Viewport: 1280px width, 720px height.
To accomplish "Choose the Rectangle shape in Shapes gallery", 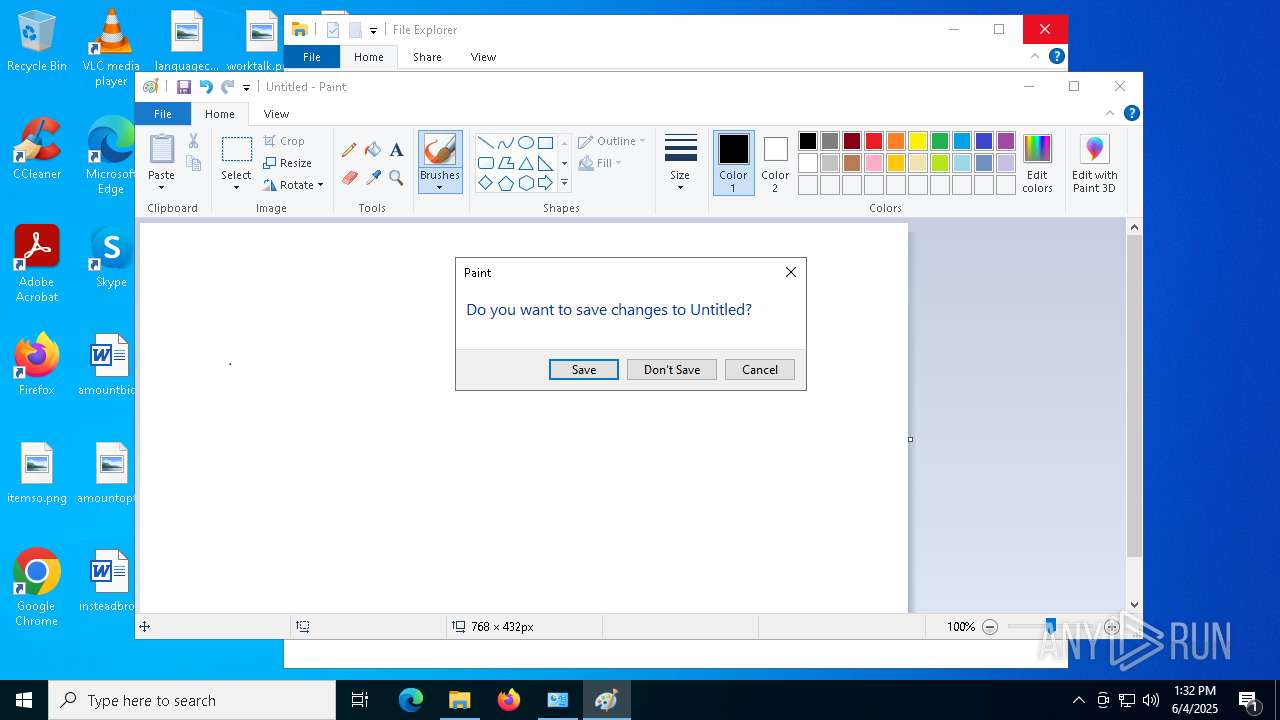I will tap(545, 142).
